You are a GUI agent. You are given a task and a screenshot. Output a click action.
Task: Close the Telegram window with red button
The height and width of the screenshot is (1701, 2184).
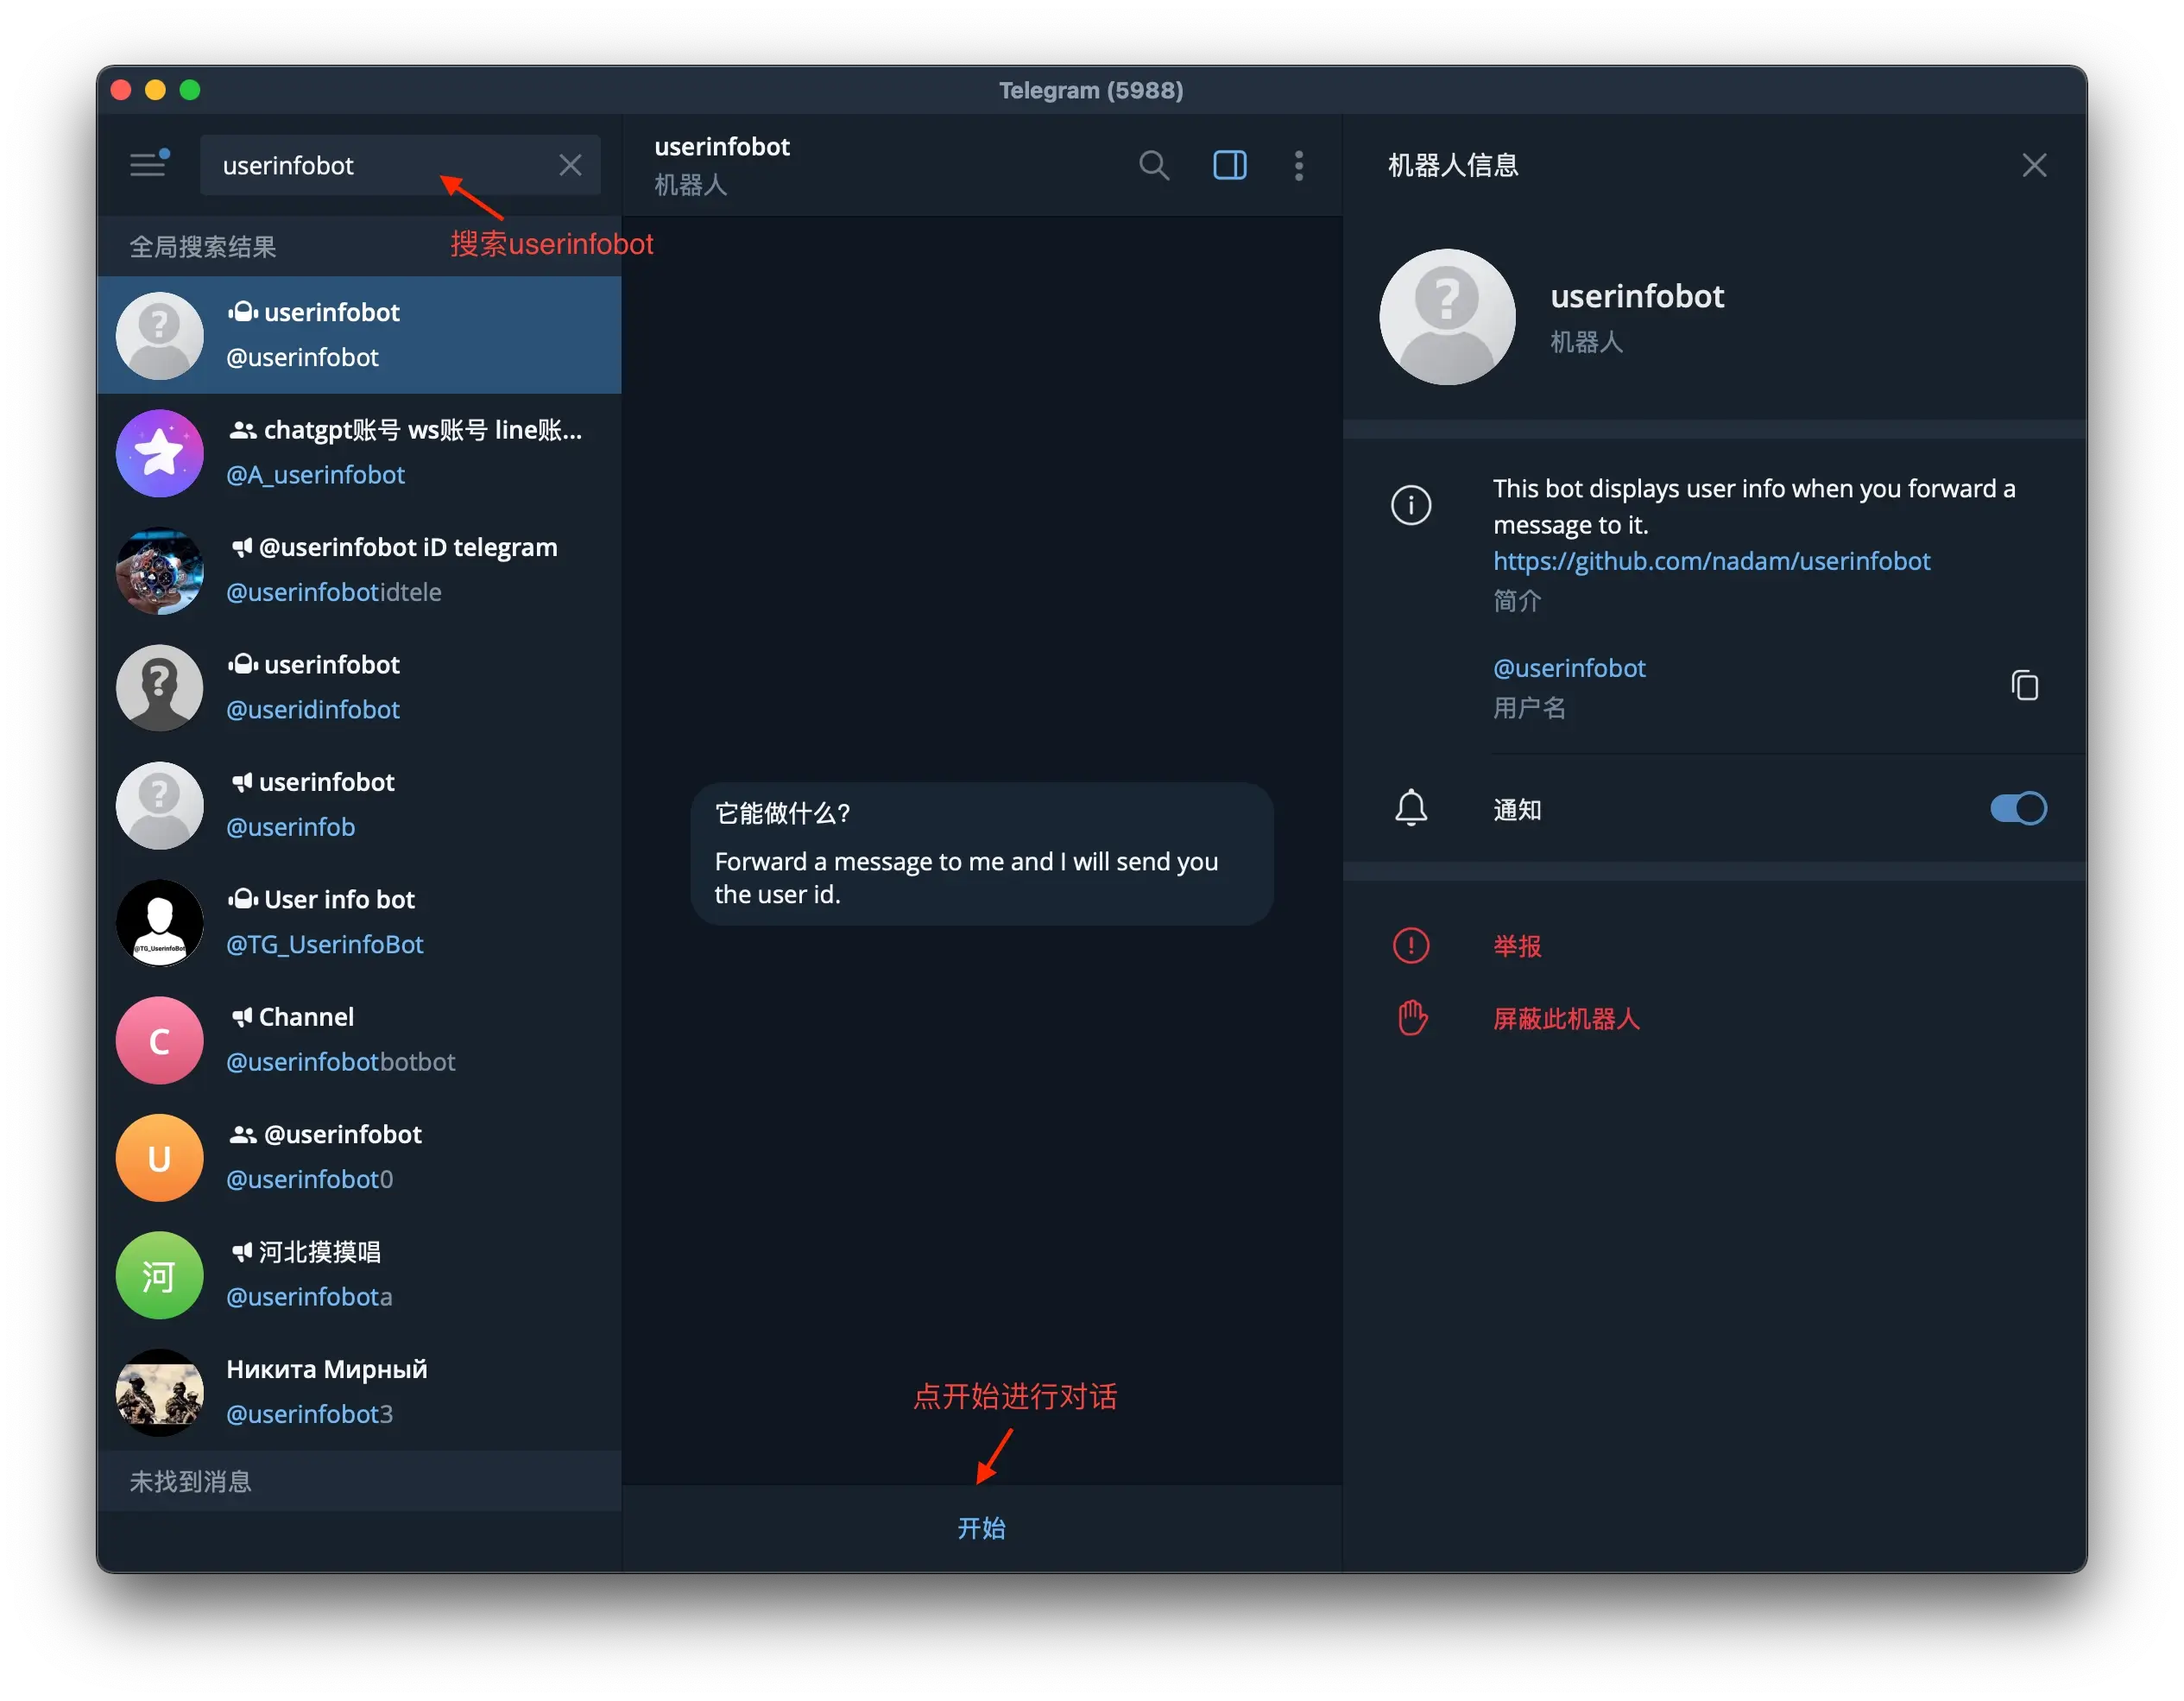pos(121,90)
